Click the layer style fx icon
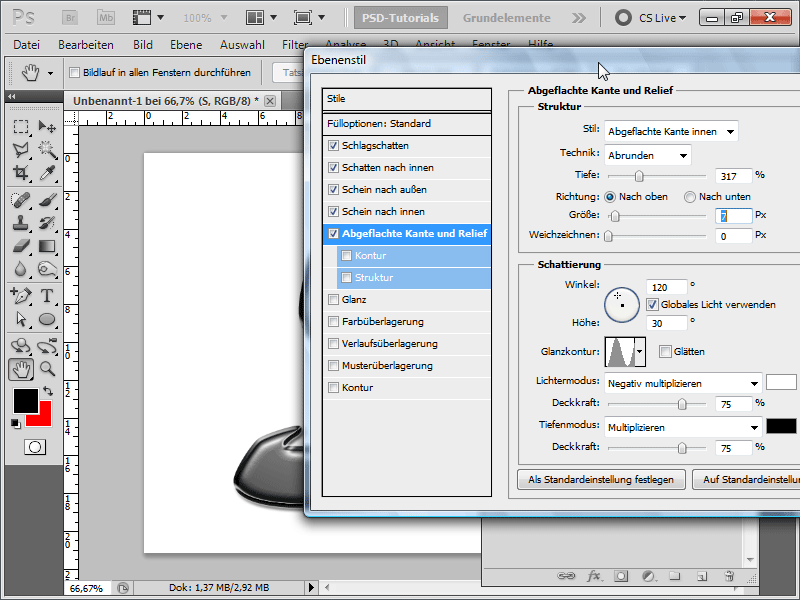This screenshot has width=800, height=600. pyautogui.click(x=594, y=576)
